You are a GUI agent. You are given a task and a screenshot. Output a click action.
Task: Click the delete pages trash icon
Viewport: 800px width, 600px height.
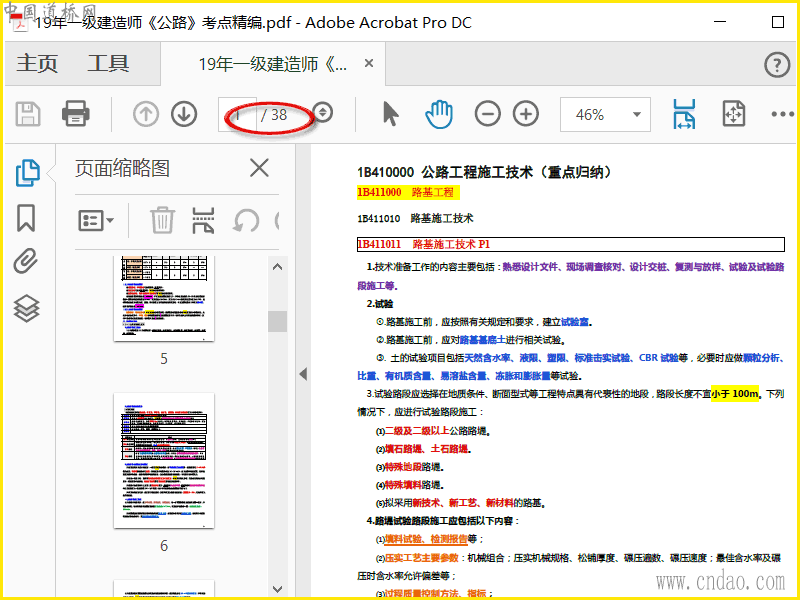pyautogui.click(x=162, y=220)
